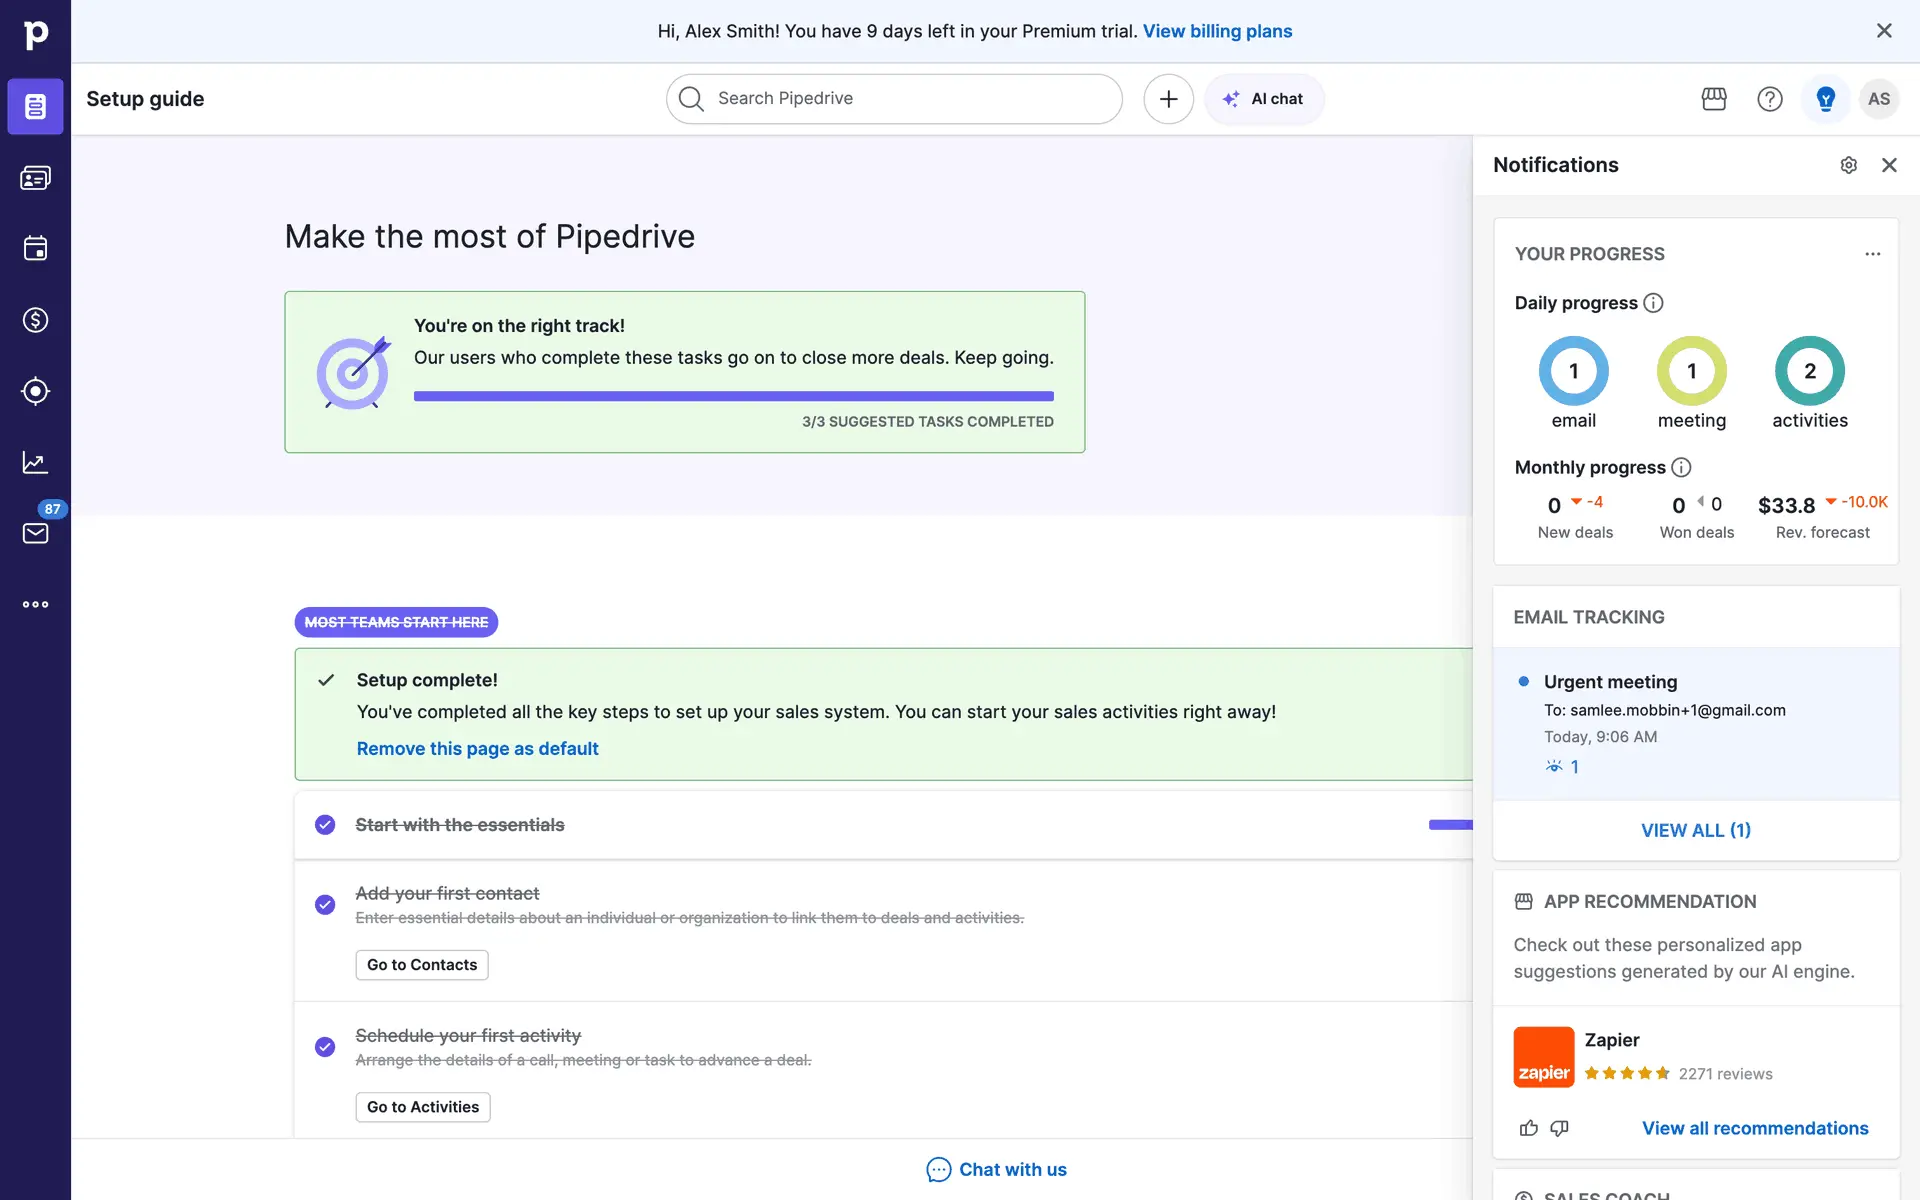Open the notification settings gear icon

point(1848,165)
